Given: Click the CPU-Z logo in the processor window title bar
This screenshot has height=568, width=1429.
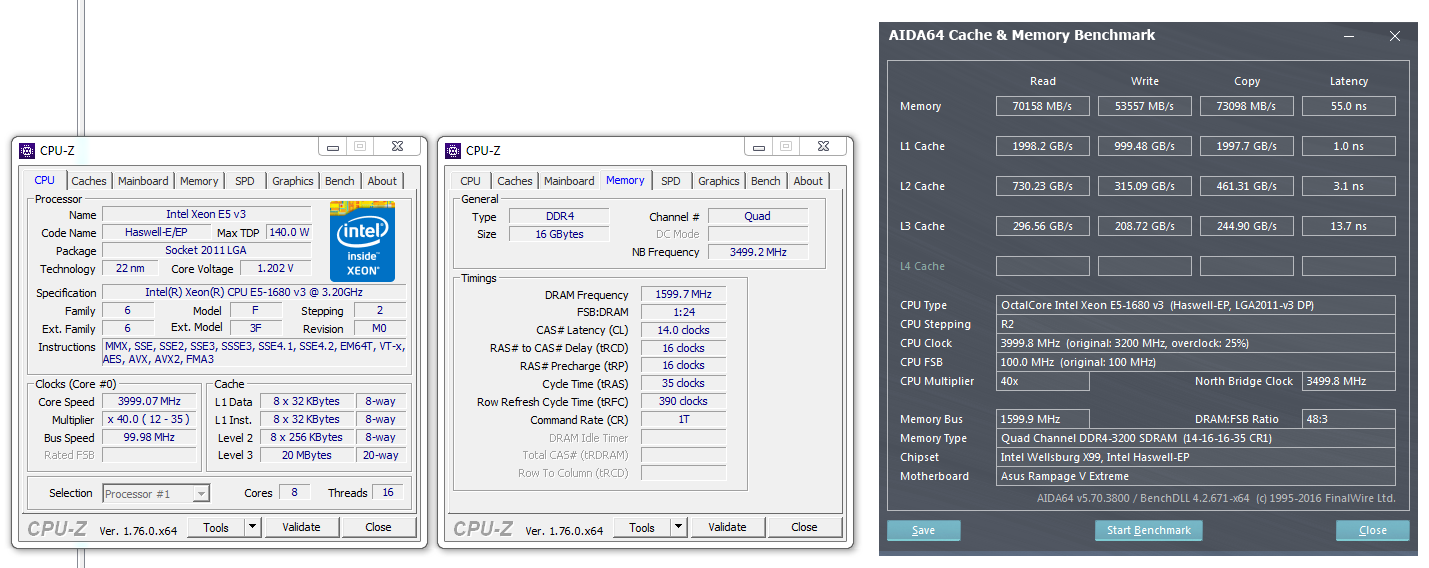Looking at the screenshot, I should coord(27,151).
